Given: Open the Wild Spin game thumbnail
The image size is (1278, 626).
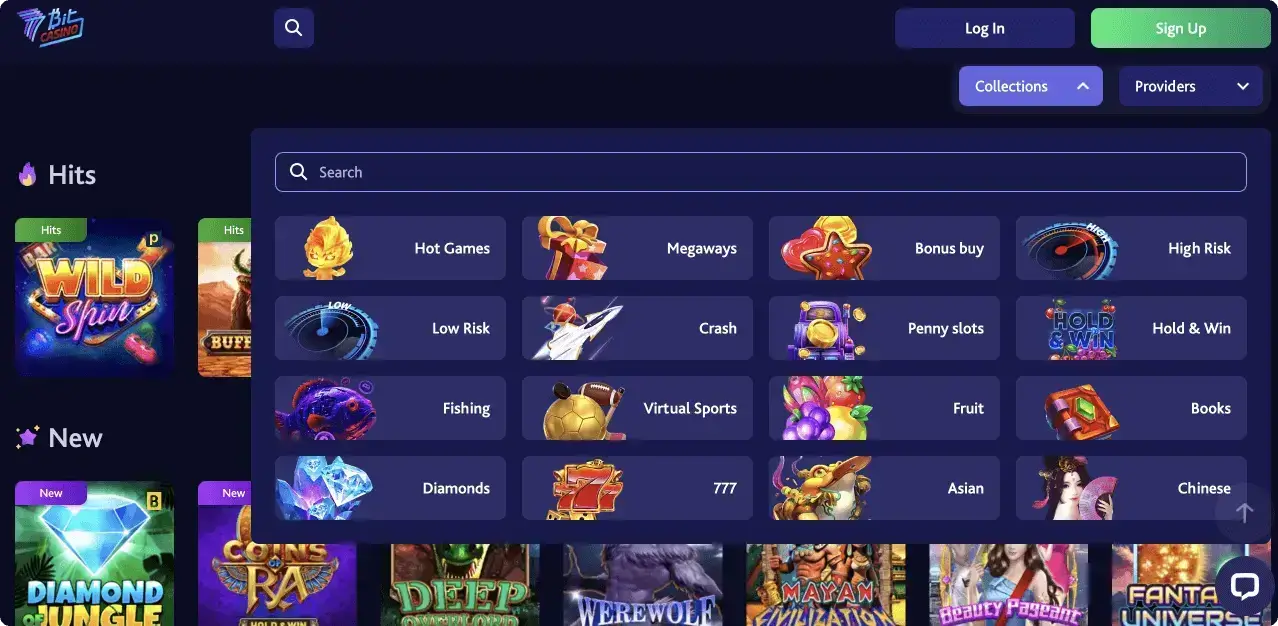Looking at the screenshot, I should pyautogui.click(x=94, y=298).
